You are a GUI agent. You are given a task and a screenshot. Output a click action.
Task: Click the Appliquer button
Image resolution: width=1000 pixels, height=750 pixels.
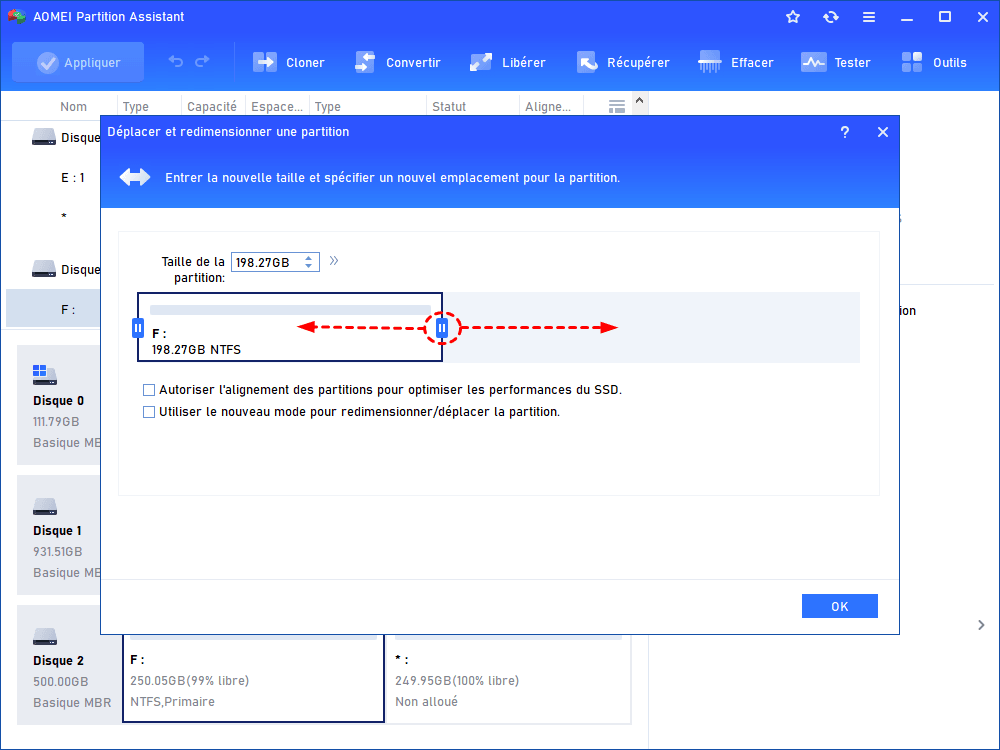tap(78, 62)
